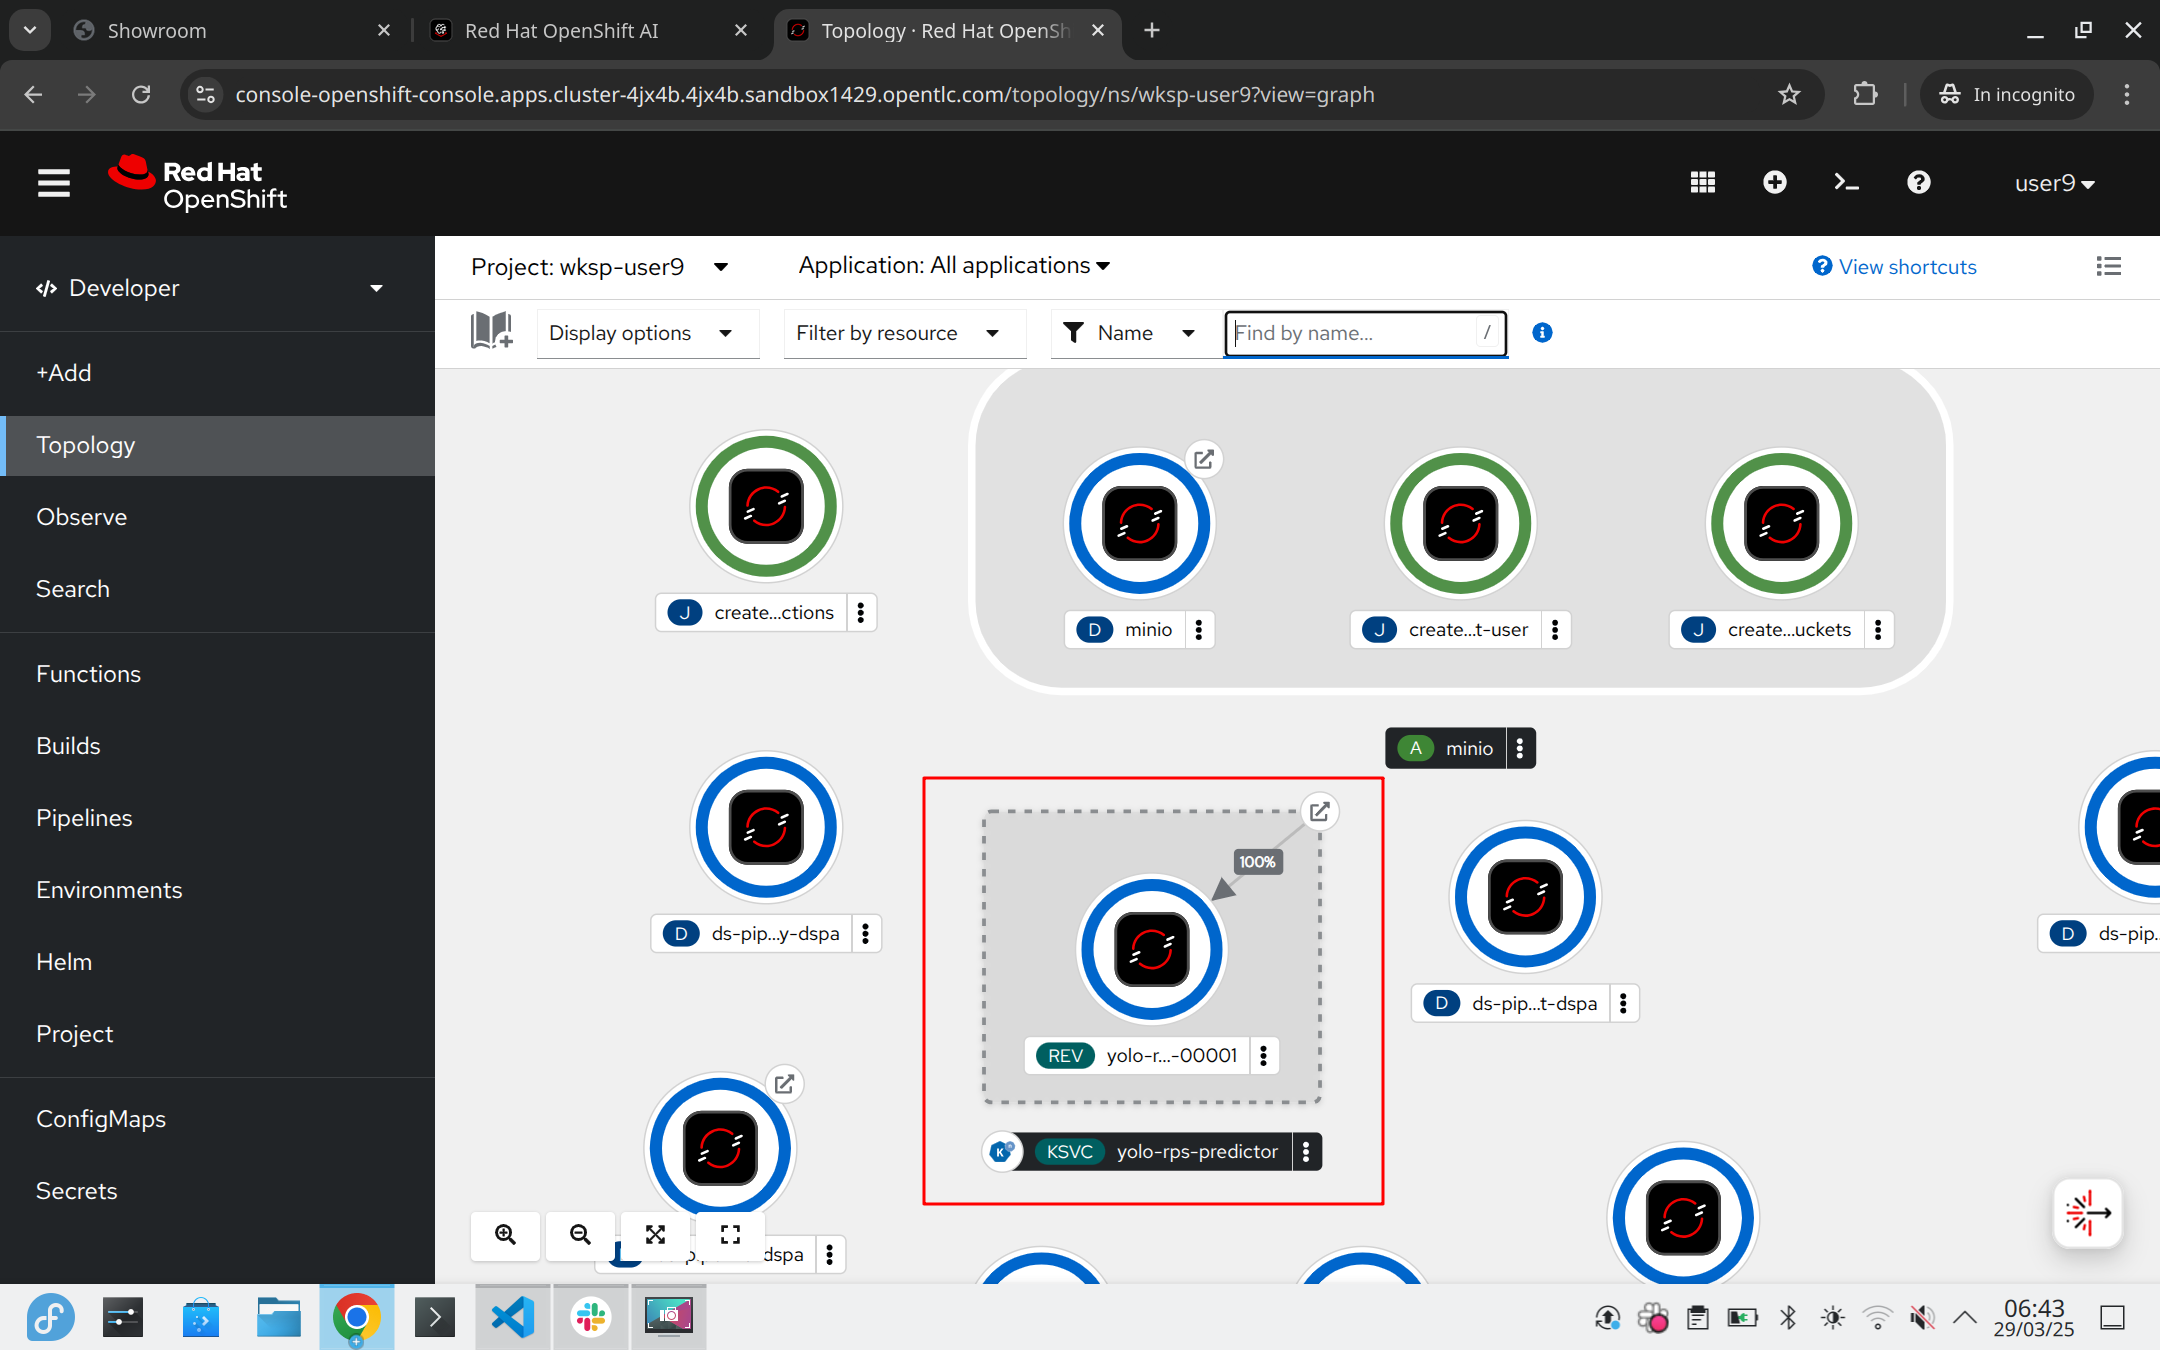Select the ds-pip...t-dspa deployment node
2160x1350 pixels.
click(x=1525, y=897)
